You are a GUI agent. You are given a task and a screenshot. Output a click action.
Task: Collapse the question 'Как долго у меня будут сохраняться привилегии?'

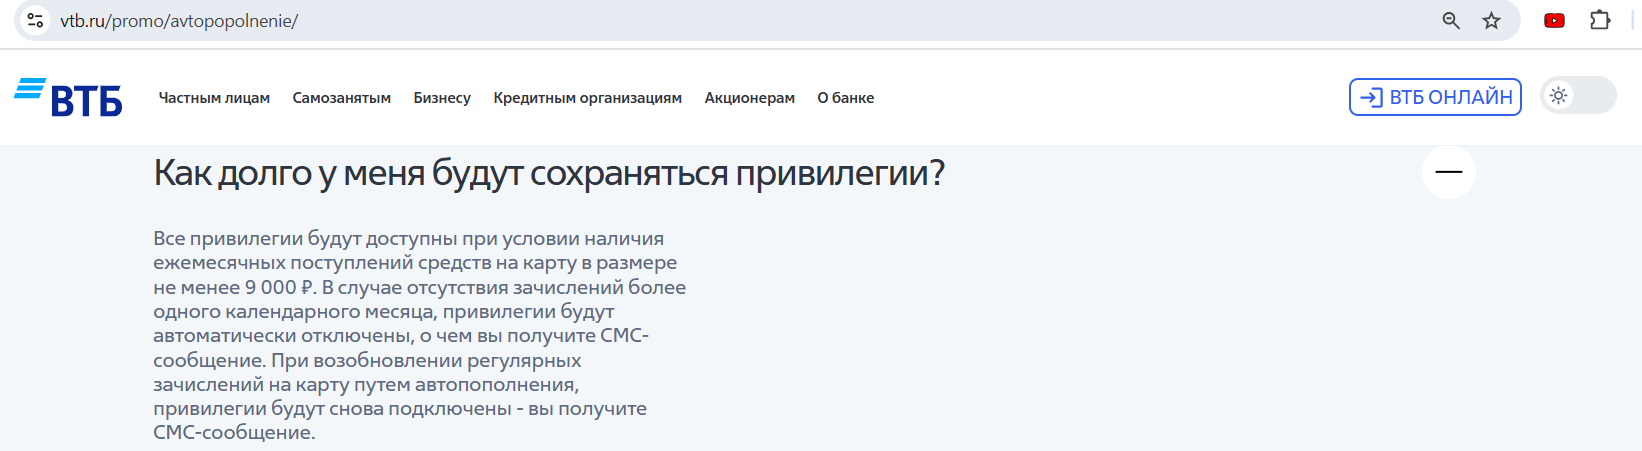(x=549, y=173)
